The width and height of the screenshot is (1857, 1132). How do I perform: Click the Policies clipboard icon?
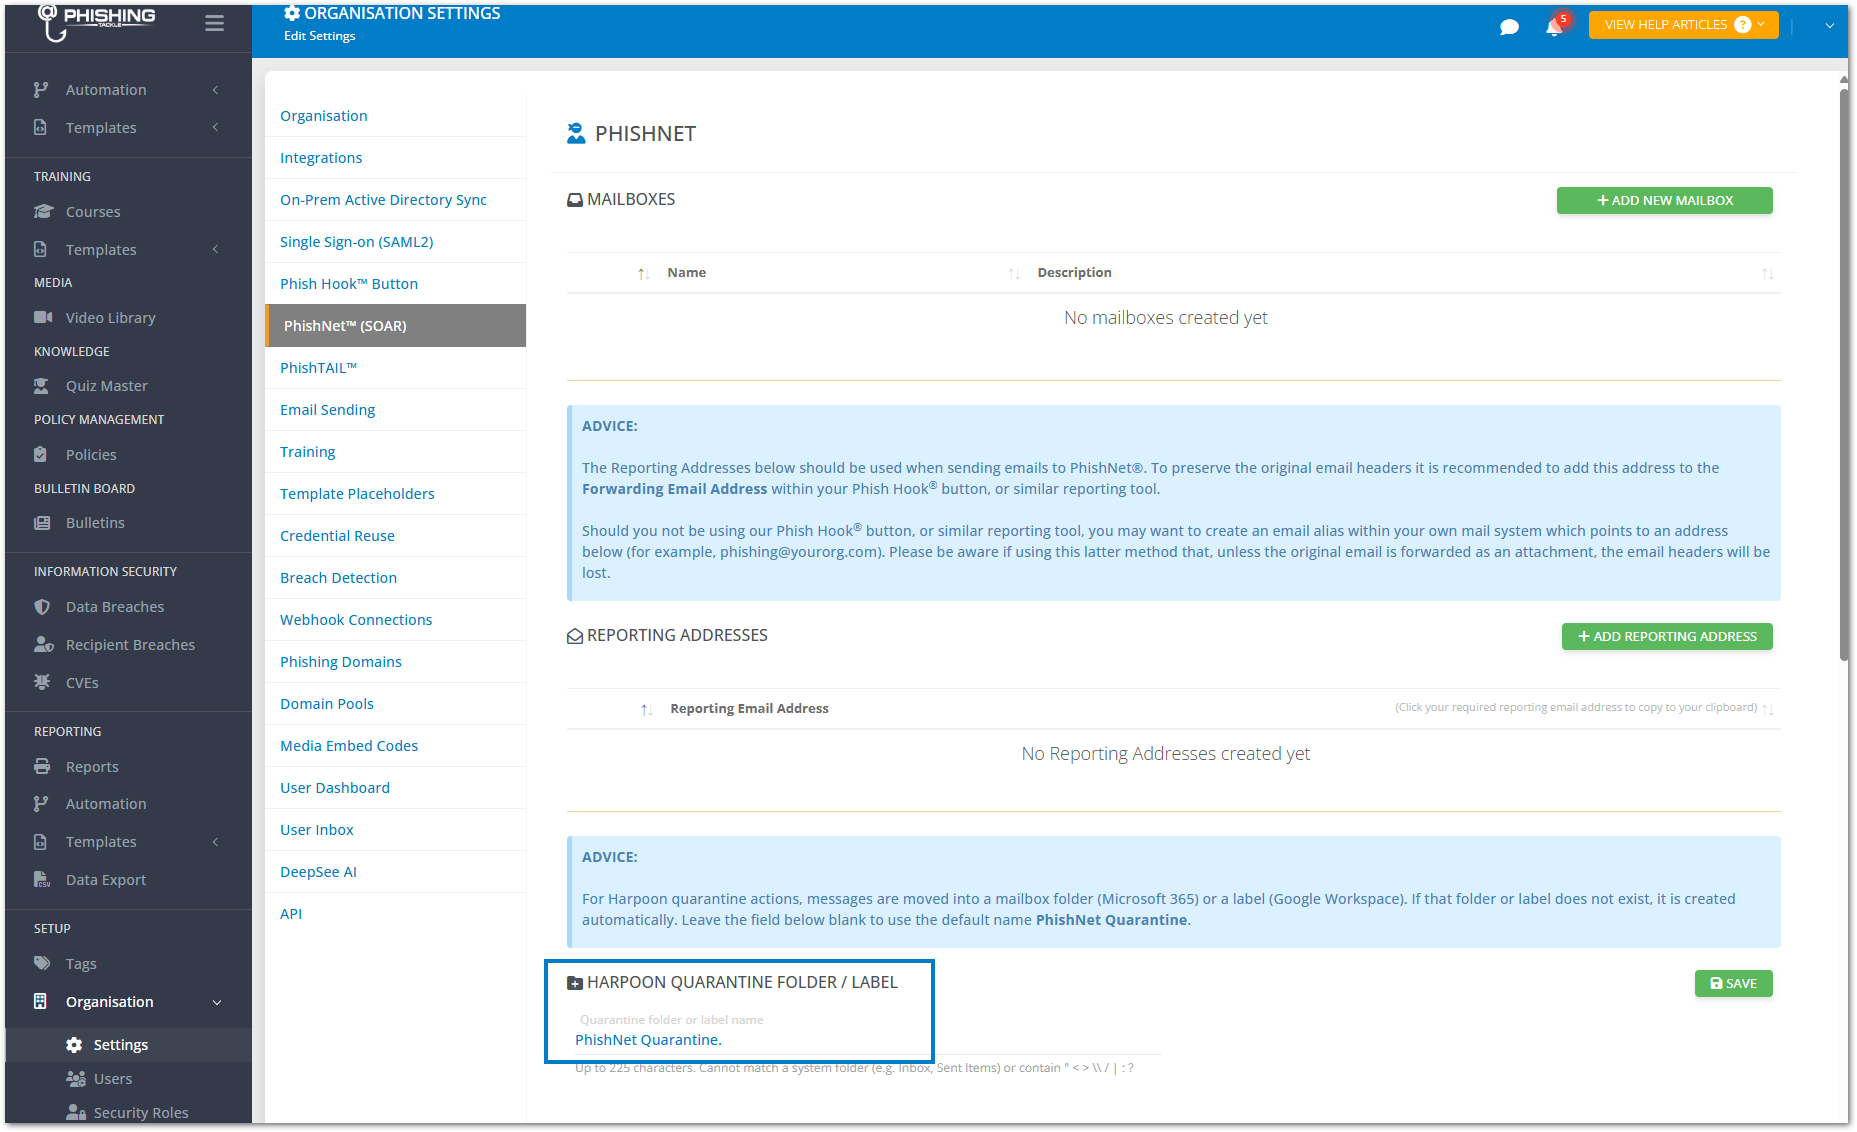[x=41, y=455]
